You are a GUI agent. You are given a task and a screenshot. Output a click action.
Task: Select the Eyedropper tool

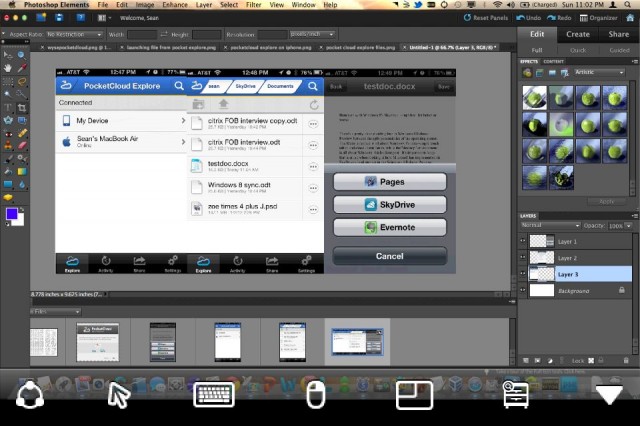22,68
